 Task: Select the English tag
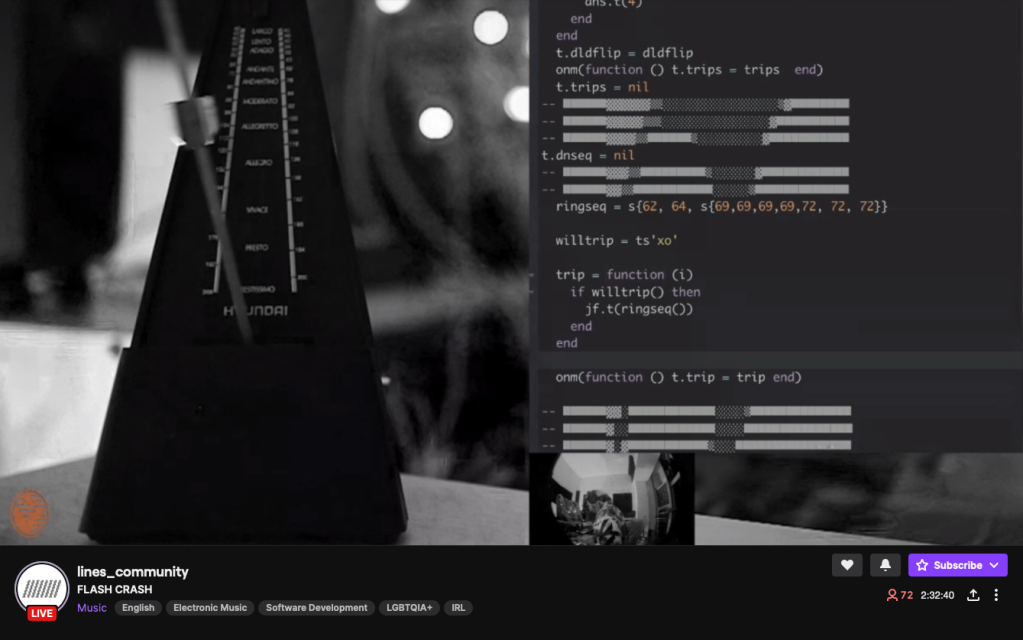[x=138, y=608]
